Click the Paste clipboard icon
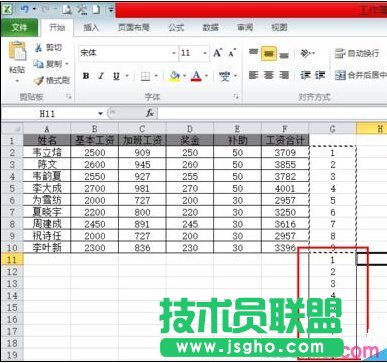This screenshot has height=363, width=387. 17,52
